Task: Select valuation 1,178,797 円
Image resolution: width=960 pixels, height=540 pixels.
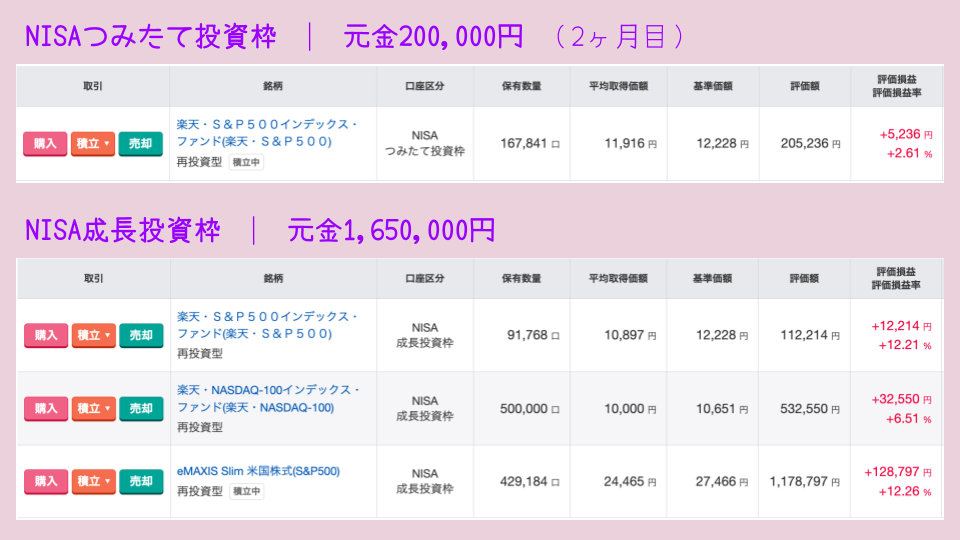Action: (x=805, y=481)
